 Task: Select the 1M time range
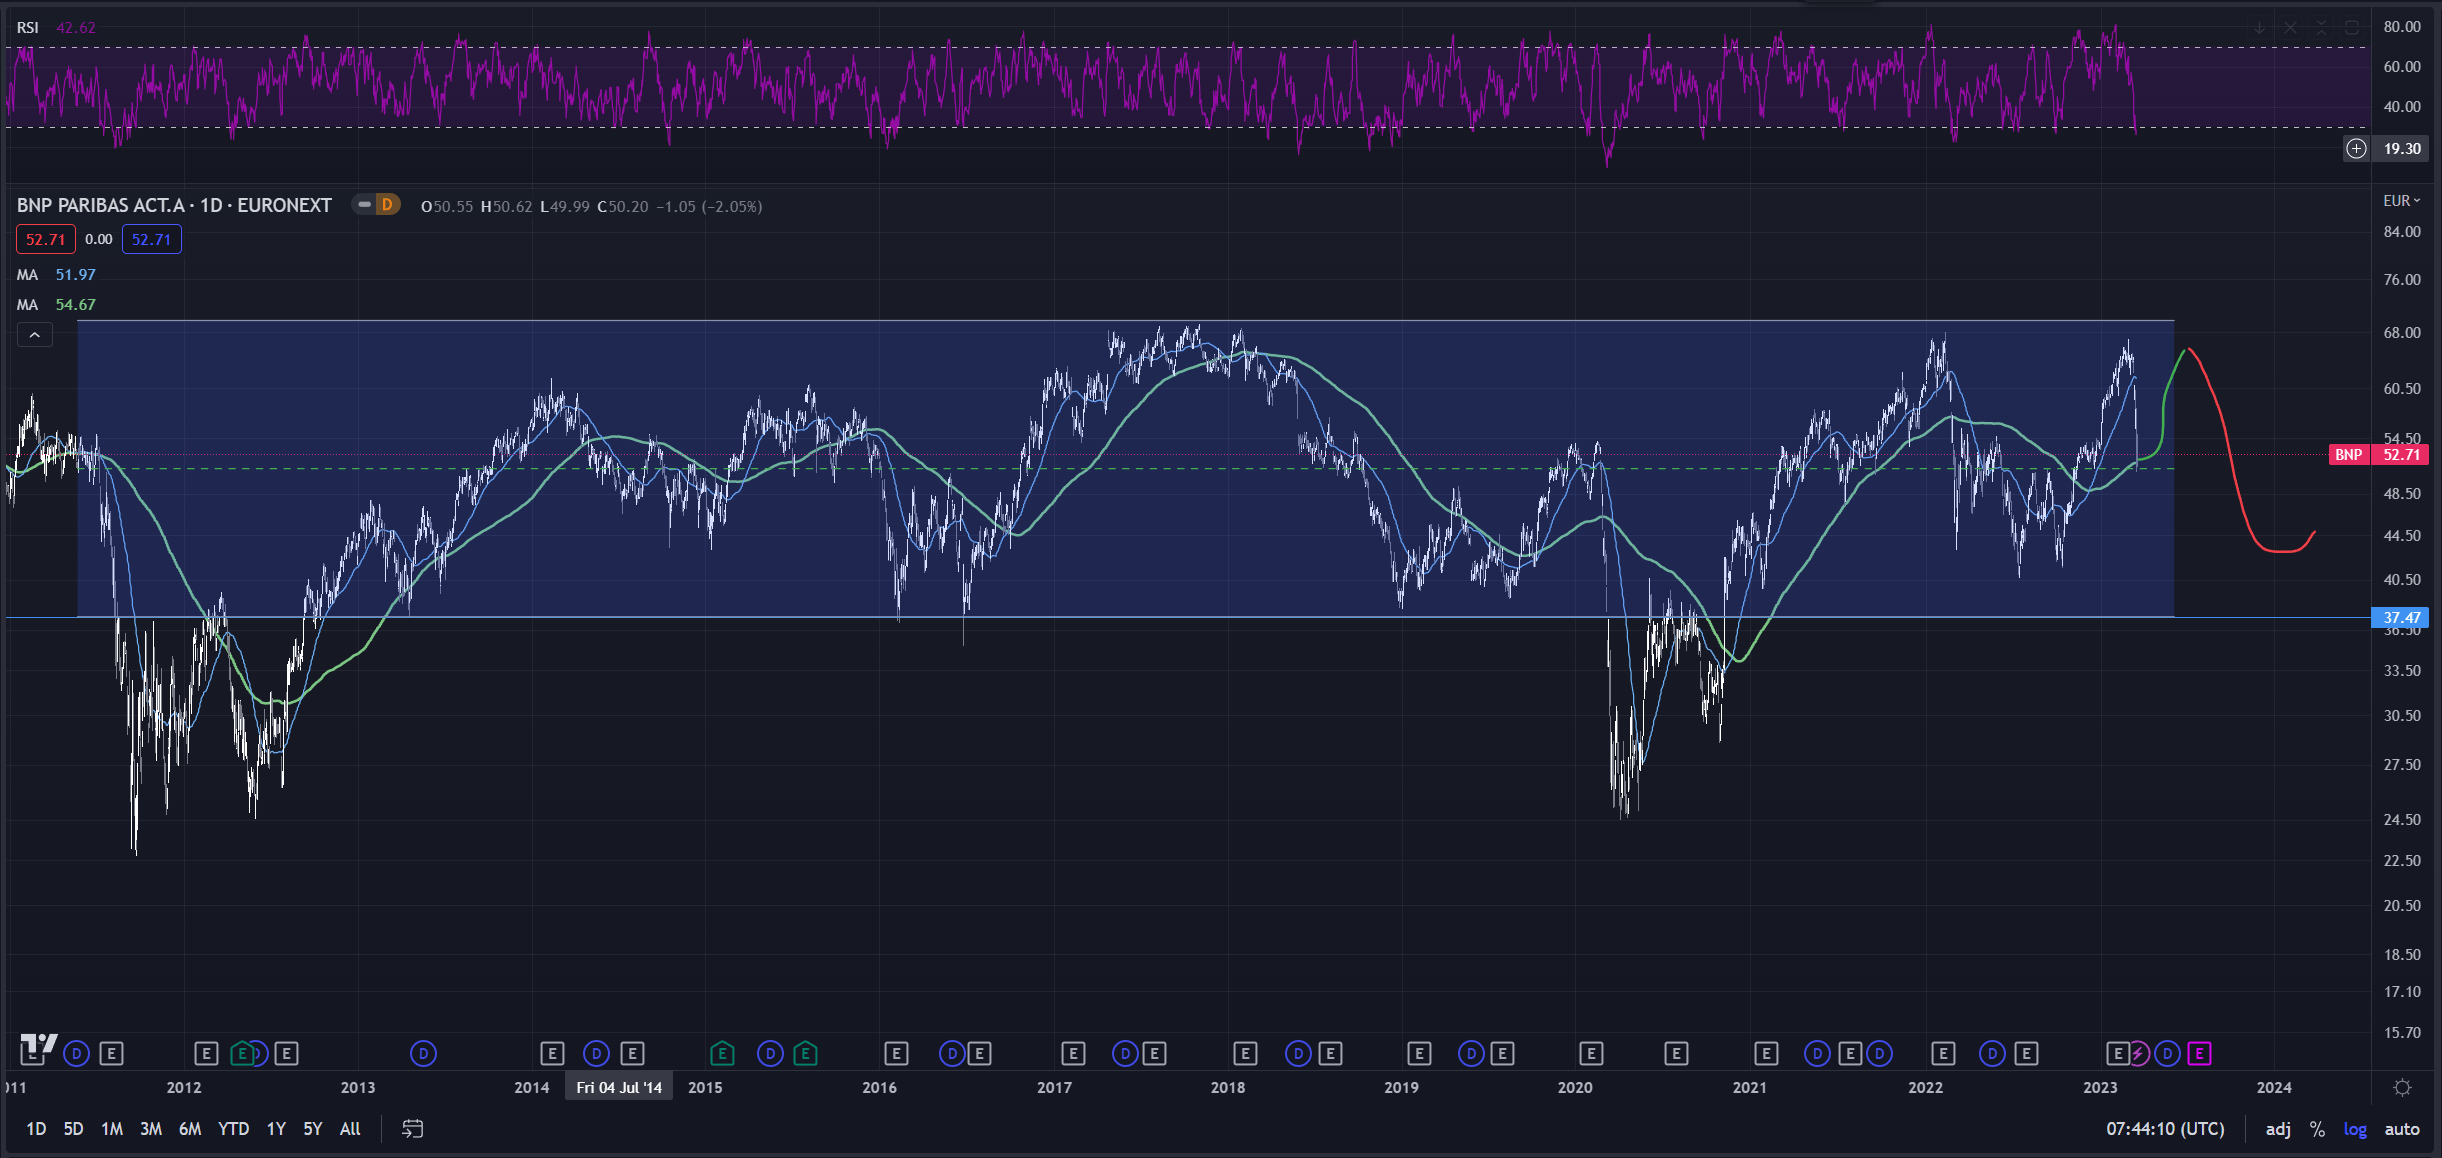[x=112, y=1129]
